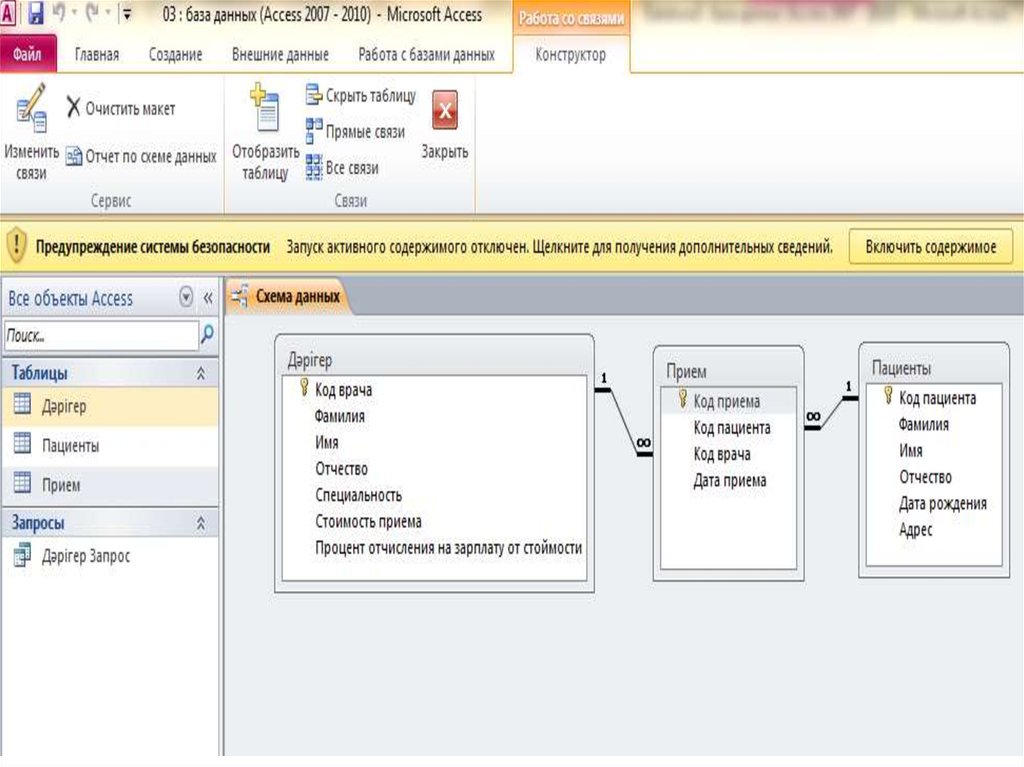Viewport: 1024px width, 767px height.
Task: Click the red Закрыть icon
Action: click(x=444, y=111)
